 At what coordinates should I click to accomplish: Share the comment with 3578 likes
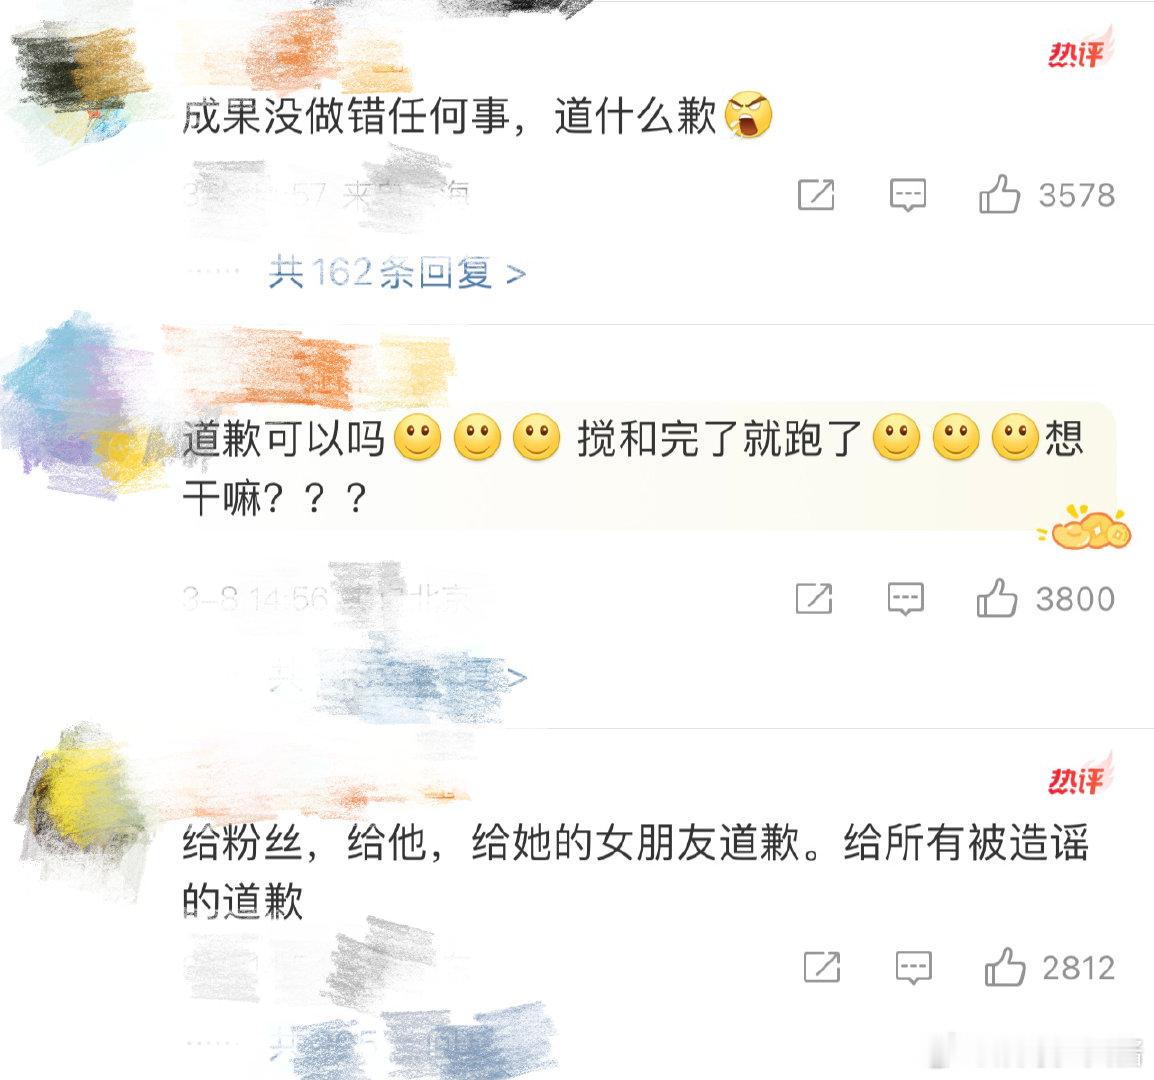(x=816, y=195)
